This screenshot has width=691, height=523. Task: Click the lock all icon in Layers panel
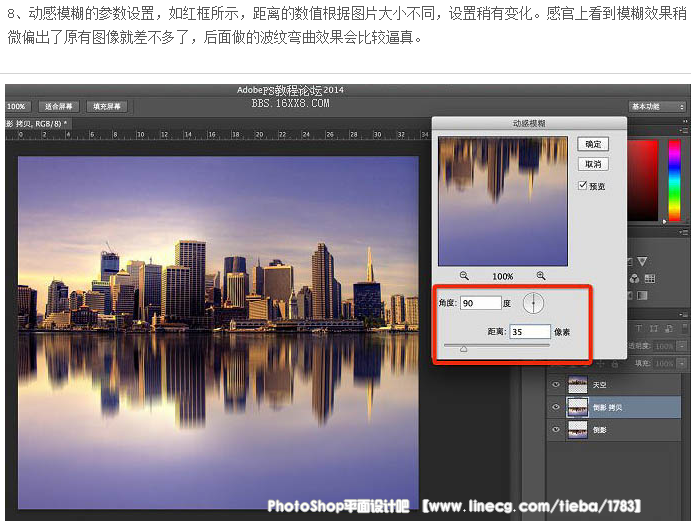pos(615,364)
